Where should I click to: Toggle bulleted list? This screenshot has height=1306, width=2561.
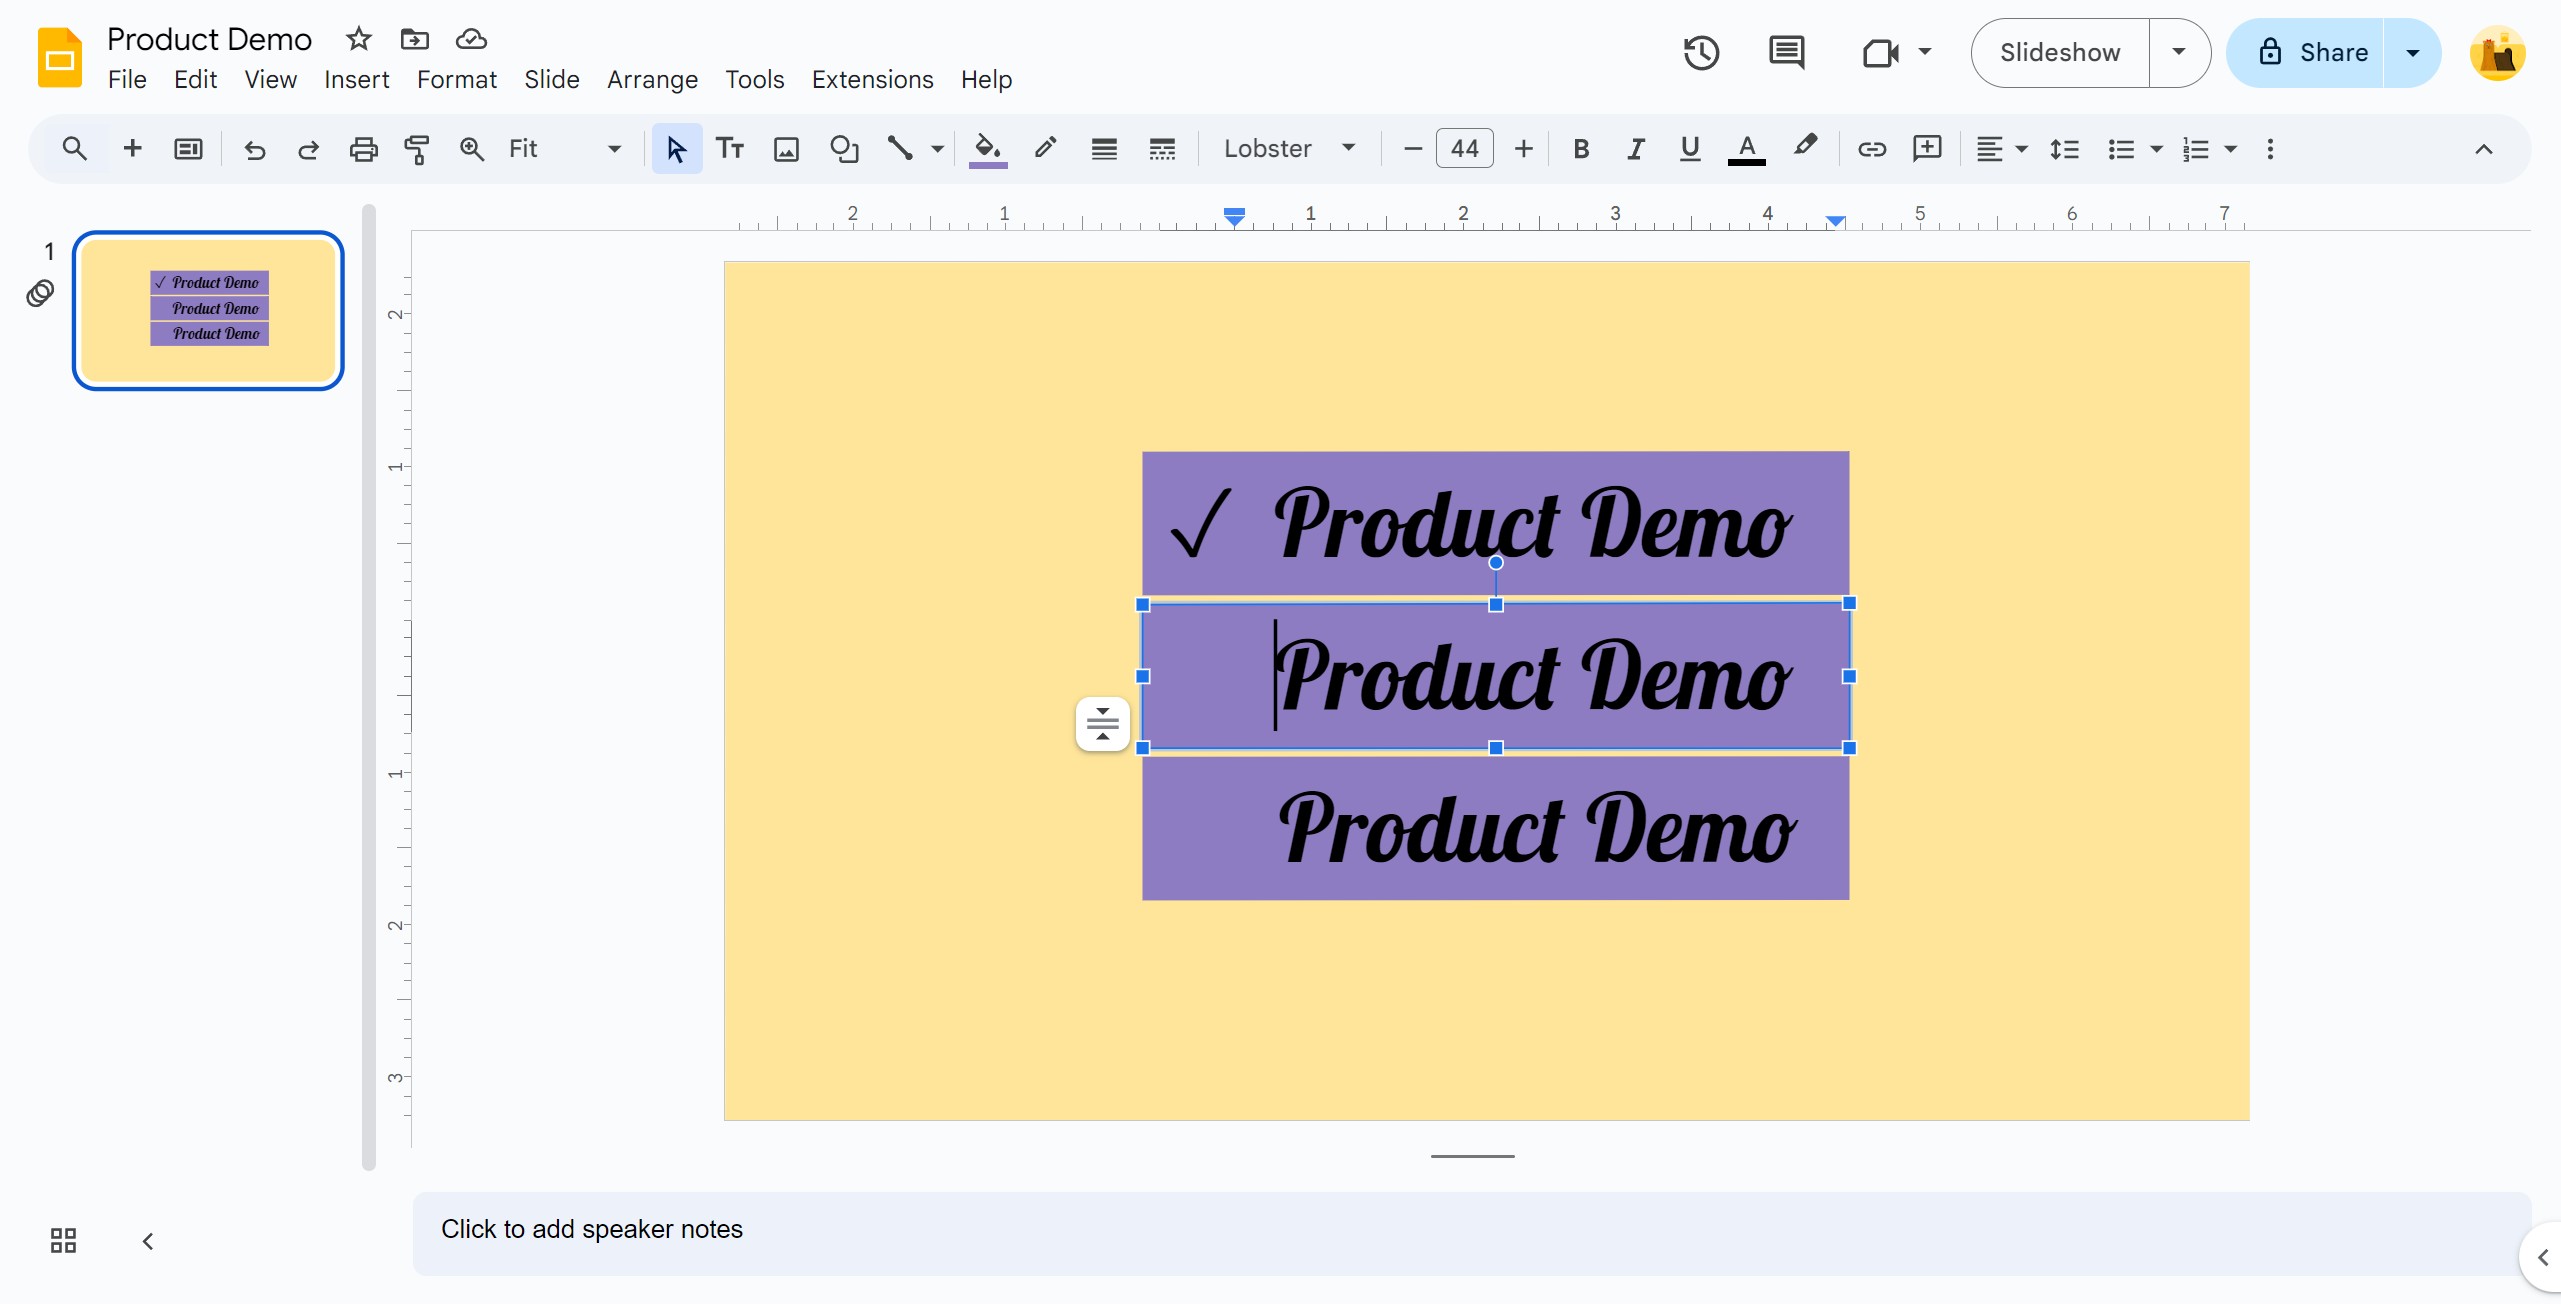click(x=2121, y=149)
